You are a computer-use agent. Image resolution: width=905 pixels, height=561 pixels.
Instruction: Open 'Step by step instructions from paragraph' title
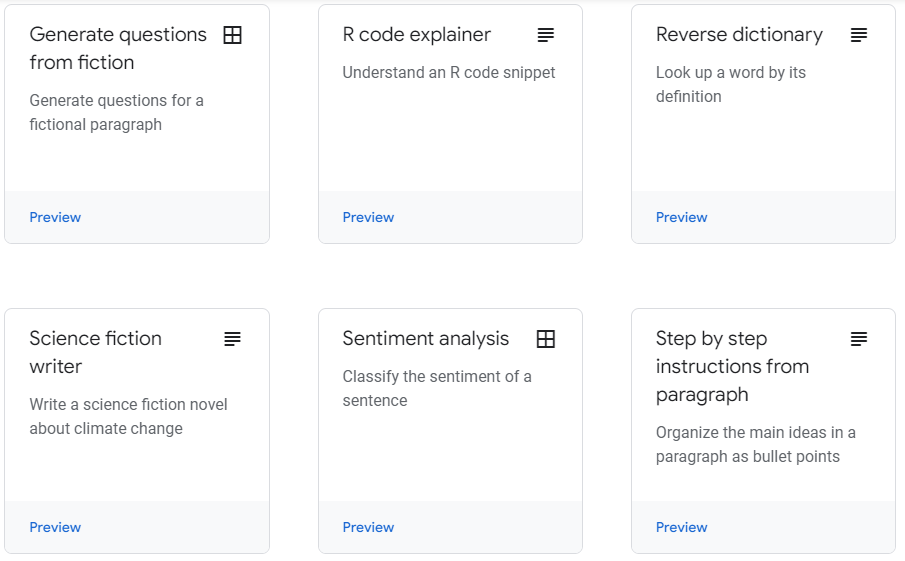tap(732, 366)
